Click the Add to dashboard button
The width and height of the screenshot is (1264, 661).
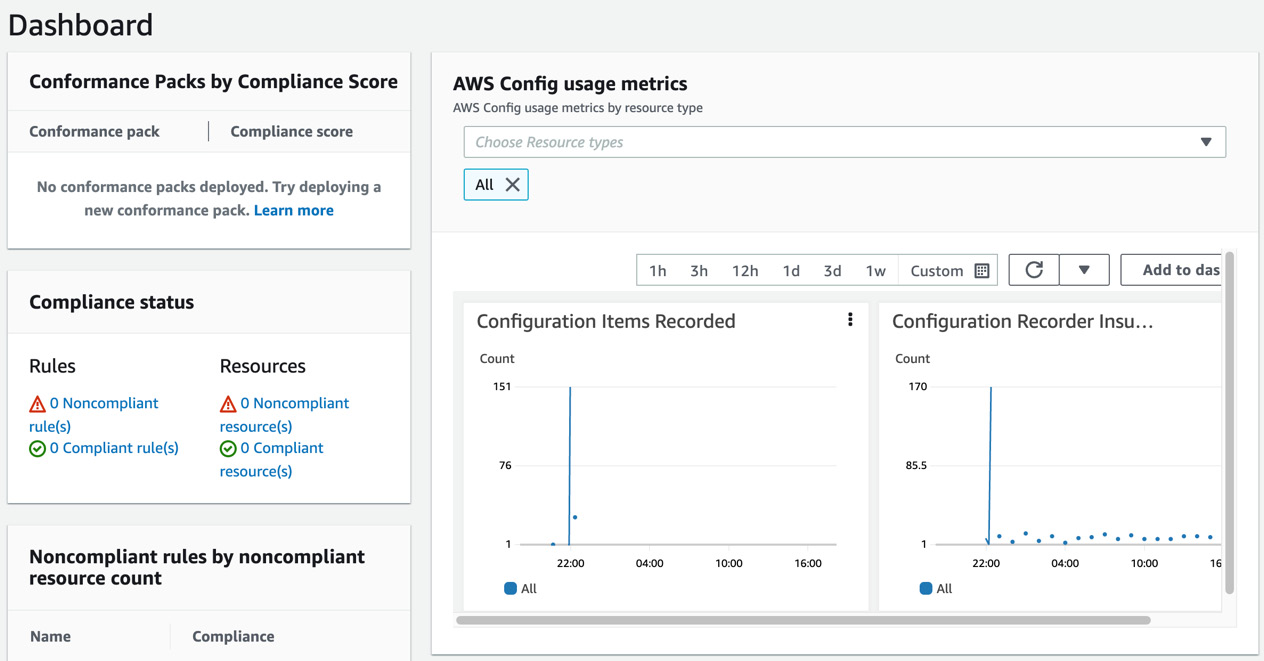click(x=1172, y=270)
